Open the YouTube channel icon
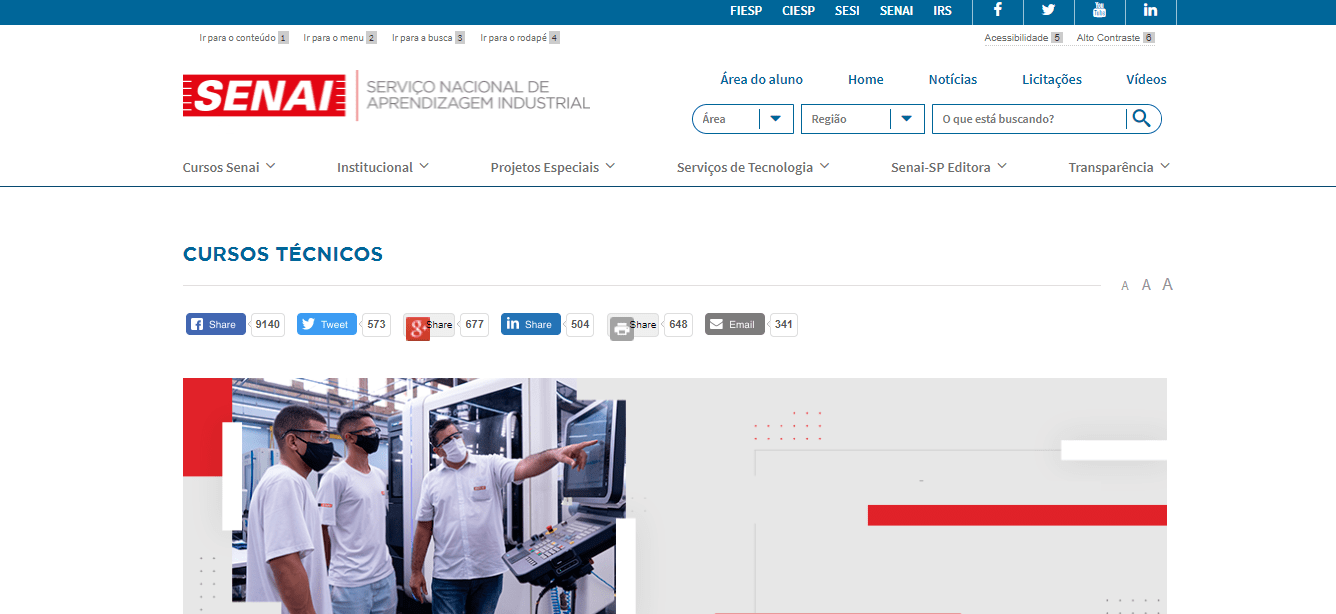The width and height of the screenshot is (1336, 614). pyautogui.click(x=1099, y=12)
